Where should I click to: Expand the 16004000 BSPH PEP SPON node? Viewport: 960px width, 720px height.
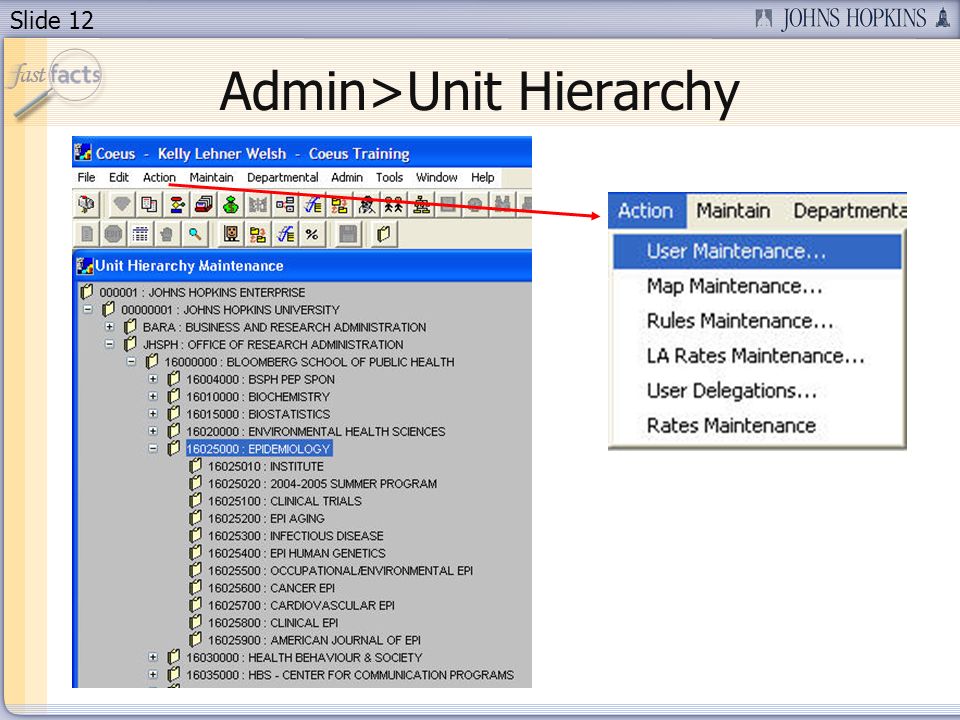click(153, 379)
